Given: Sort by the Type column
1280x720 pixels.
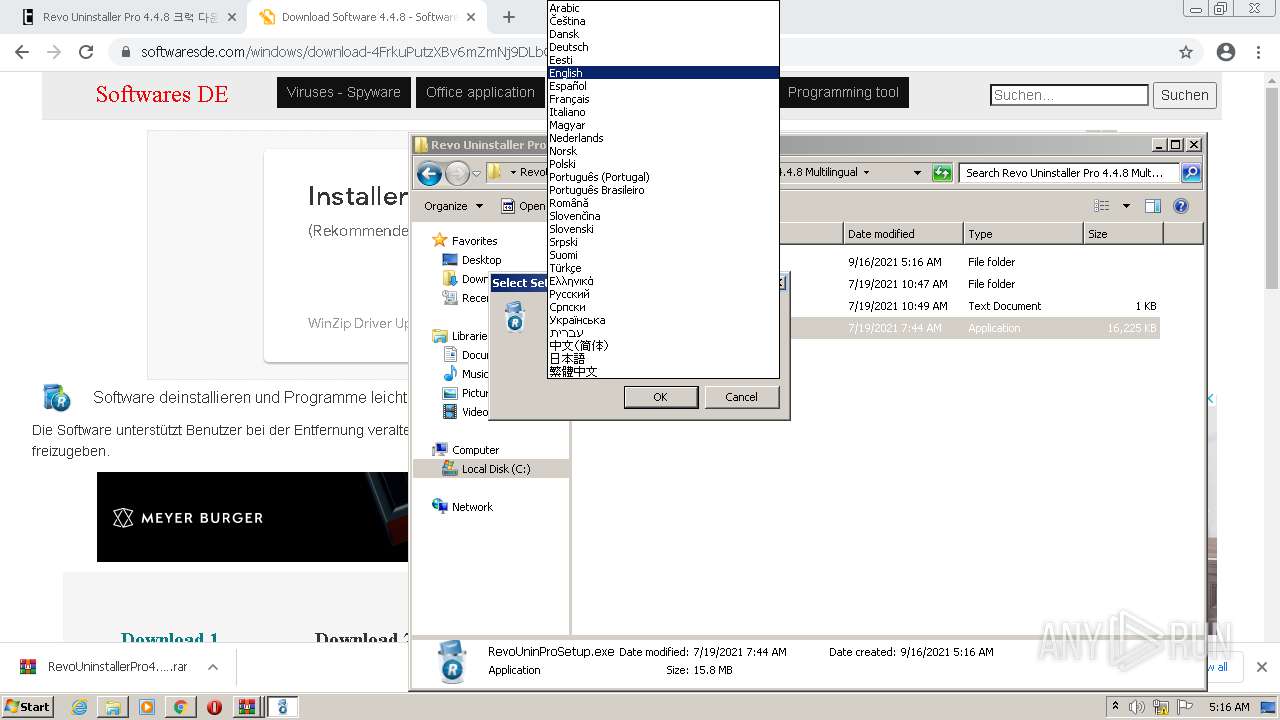Looking at the screenshot, I should [x=1023, y=234].
